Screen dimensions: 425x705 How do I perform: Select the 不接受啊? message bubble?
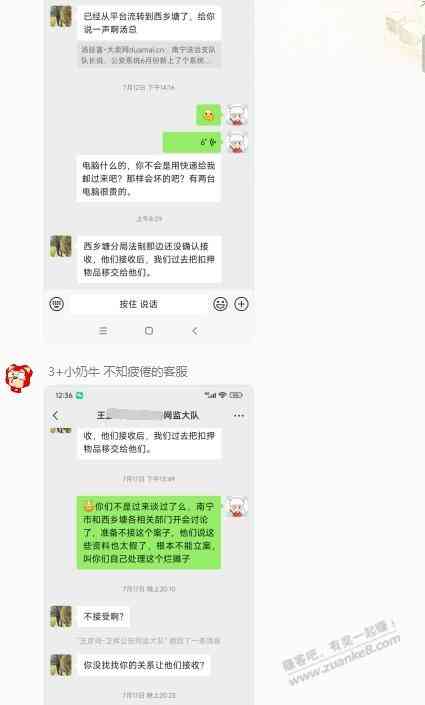(103, 616)
